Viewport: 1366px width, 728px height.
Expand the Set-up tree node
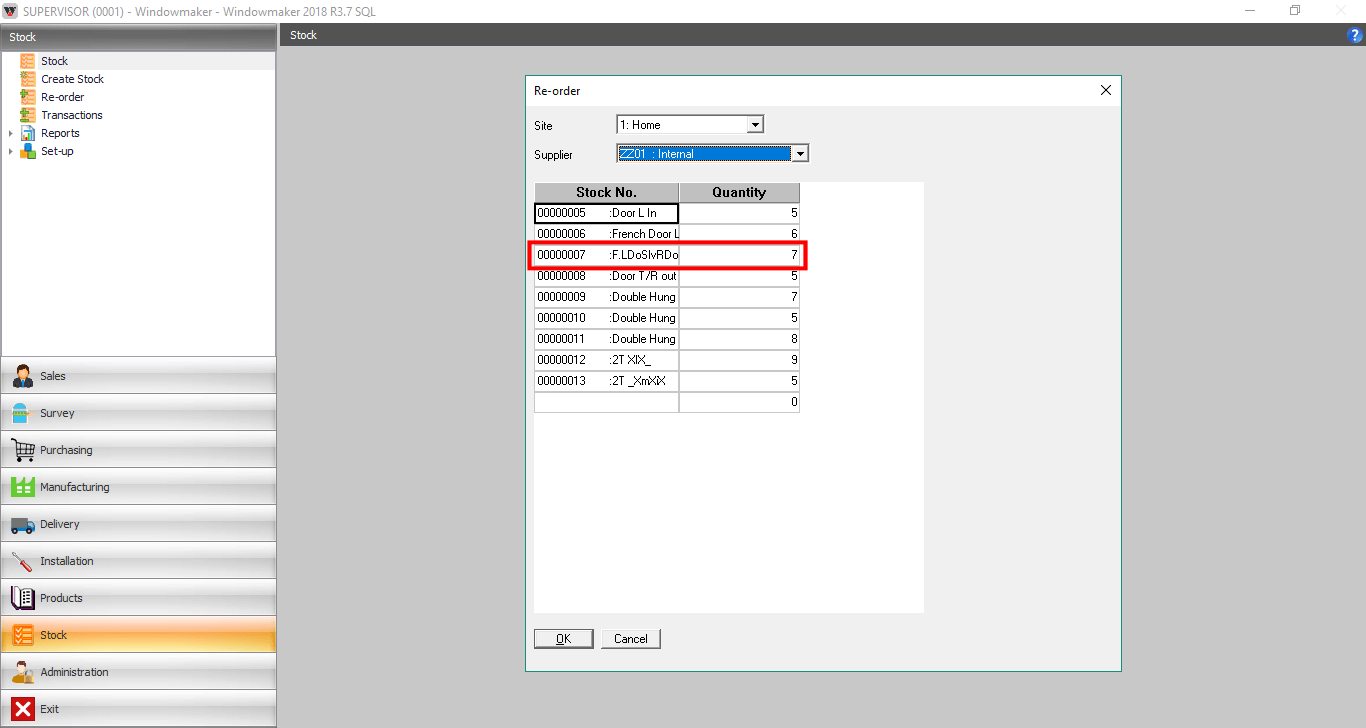(11, 151)
